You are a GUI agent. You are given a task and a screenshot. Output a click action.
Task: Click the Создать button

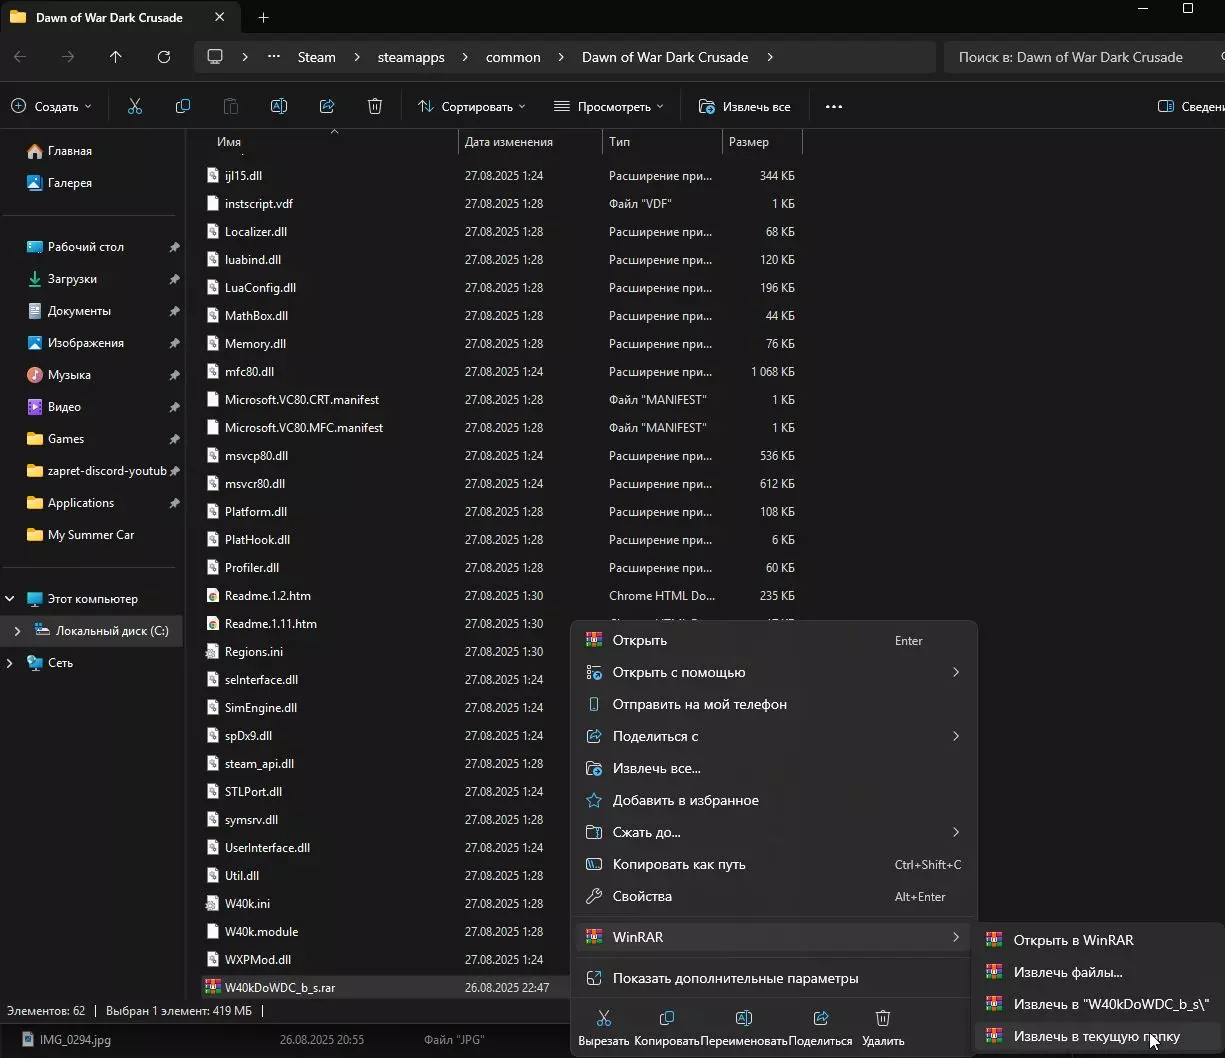[51, 106]
